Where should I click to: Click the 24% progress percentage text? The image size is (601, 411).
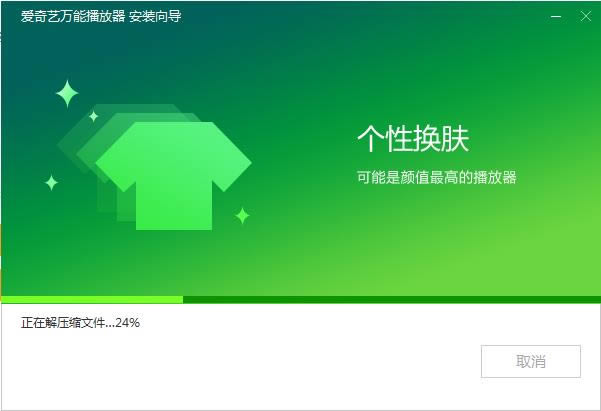tap(127, 323)
